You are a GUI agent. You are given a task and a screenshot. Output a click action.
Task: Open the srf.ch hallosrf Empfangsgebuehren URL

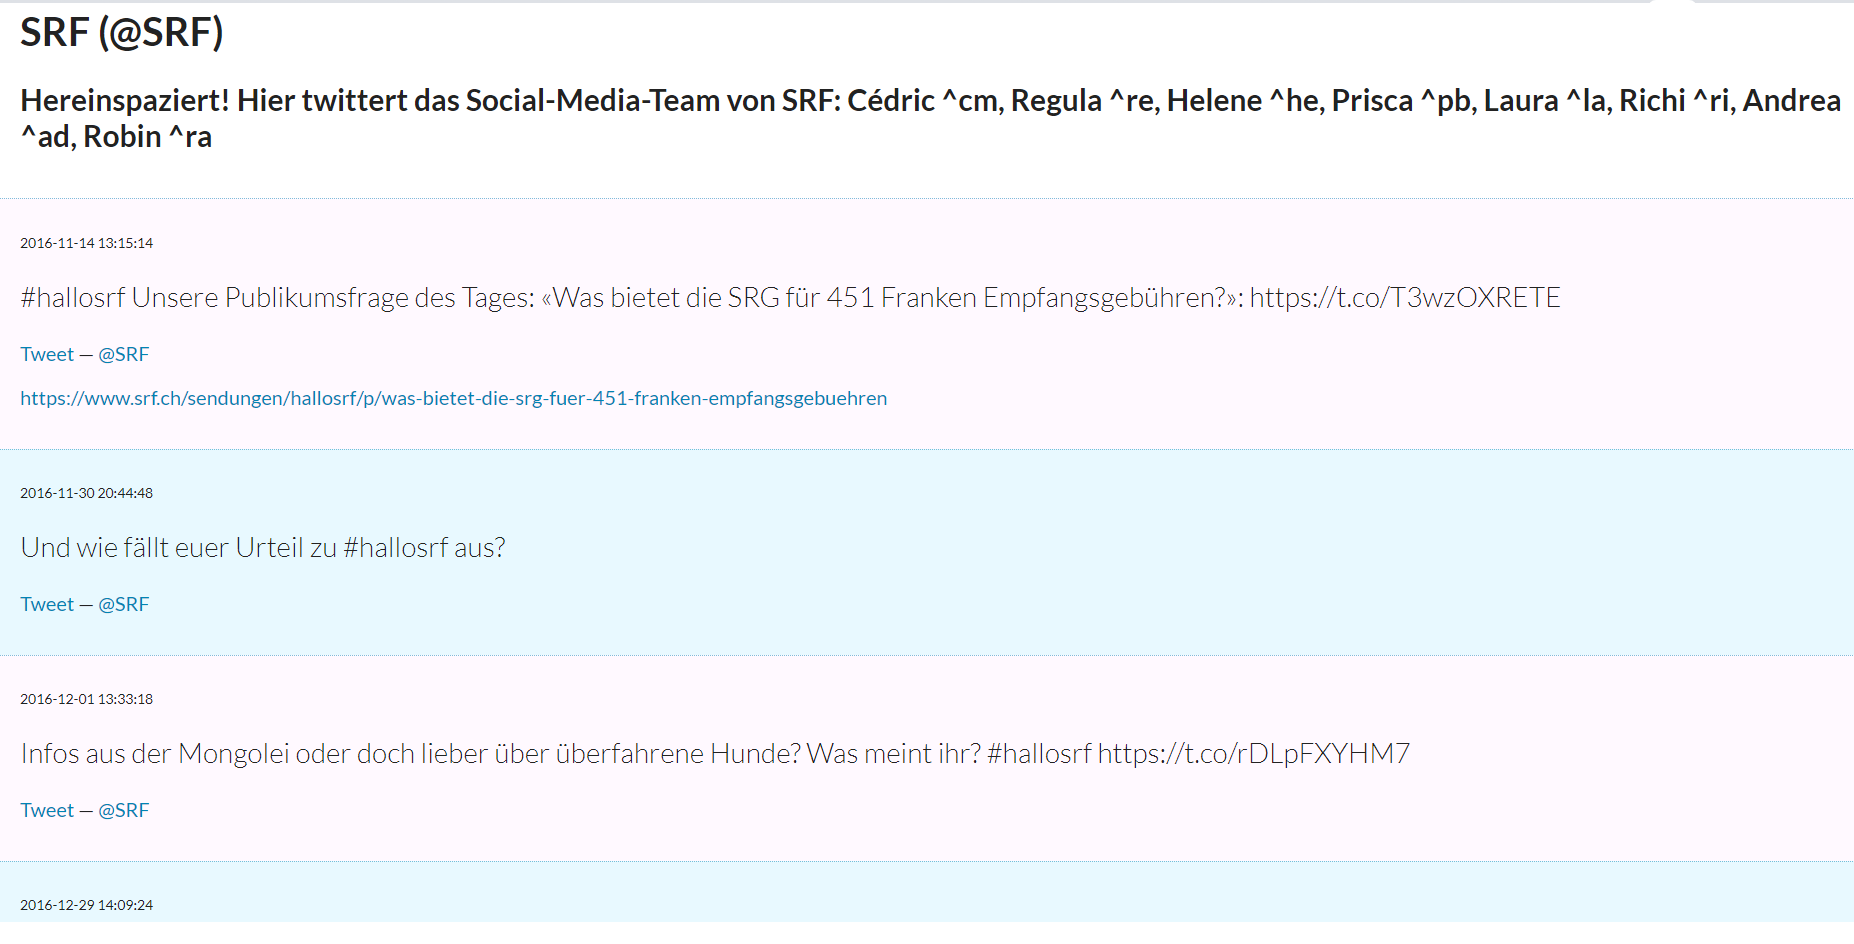coord(453,399)
